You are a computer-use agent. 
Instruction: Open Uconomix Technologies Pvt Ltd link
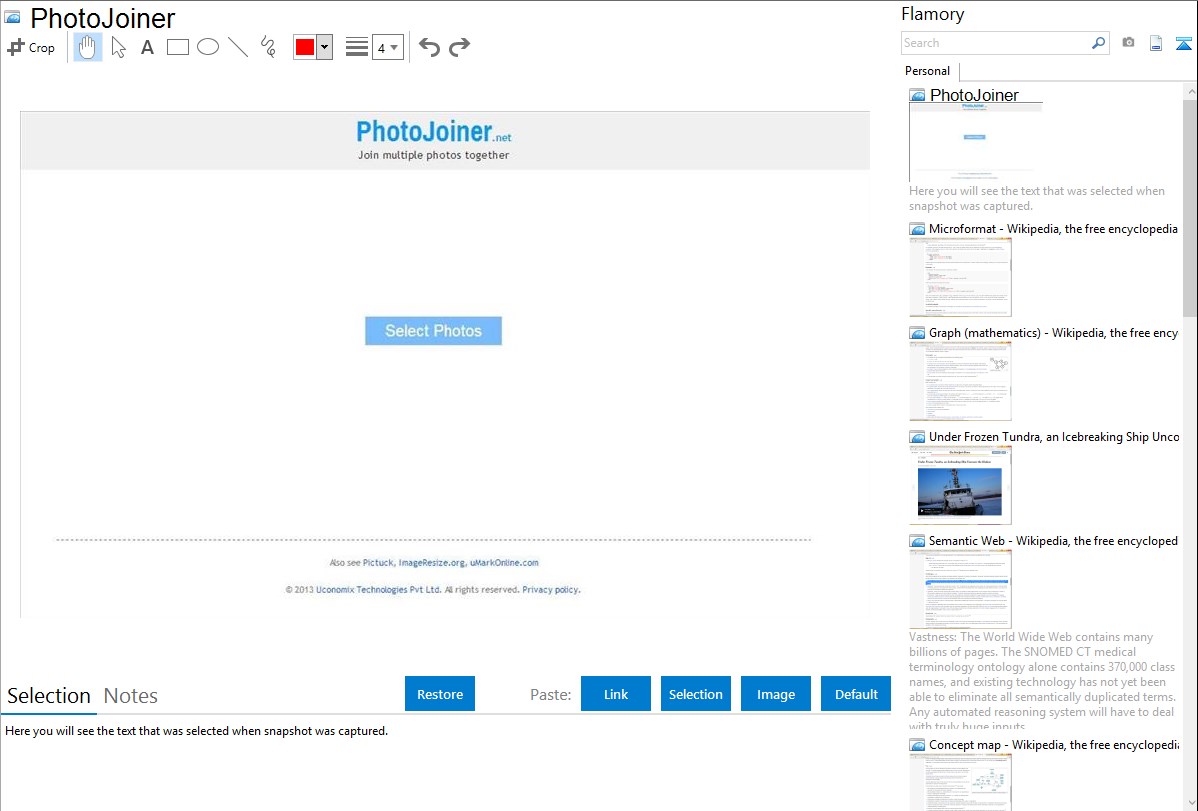point(378,590)
